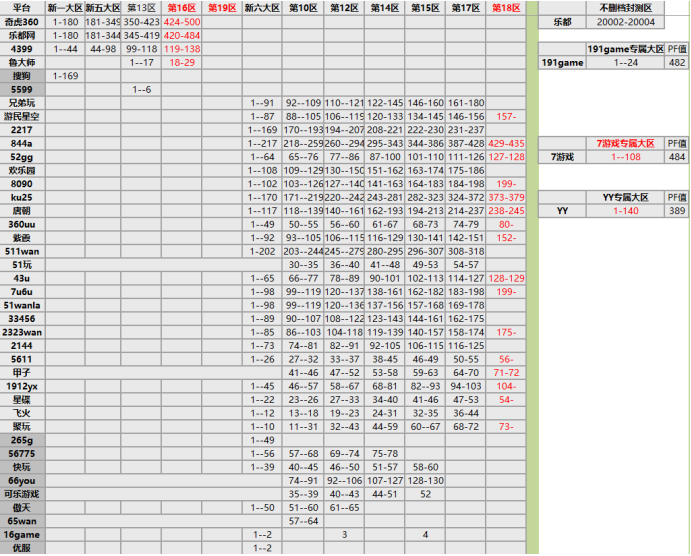
Task: Select the "1--217" cell in 844a row
Action: [x=262, y=143]
